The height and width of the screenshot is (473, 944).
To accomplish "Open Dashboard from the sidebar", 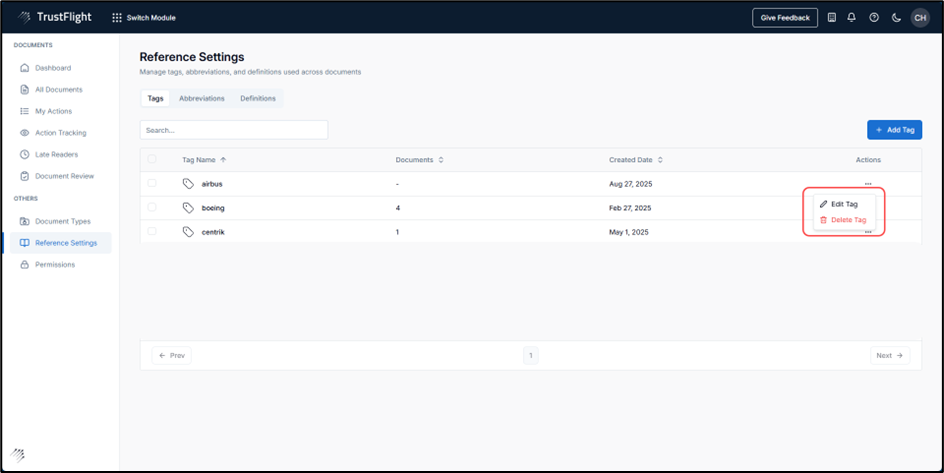I will click(x=53, y=68).
